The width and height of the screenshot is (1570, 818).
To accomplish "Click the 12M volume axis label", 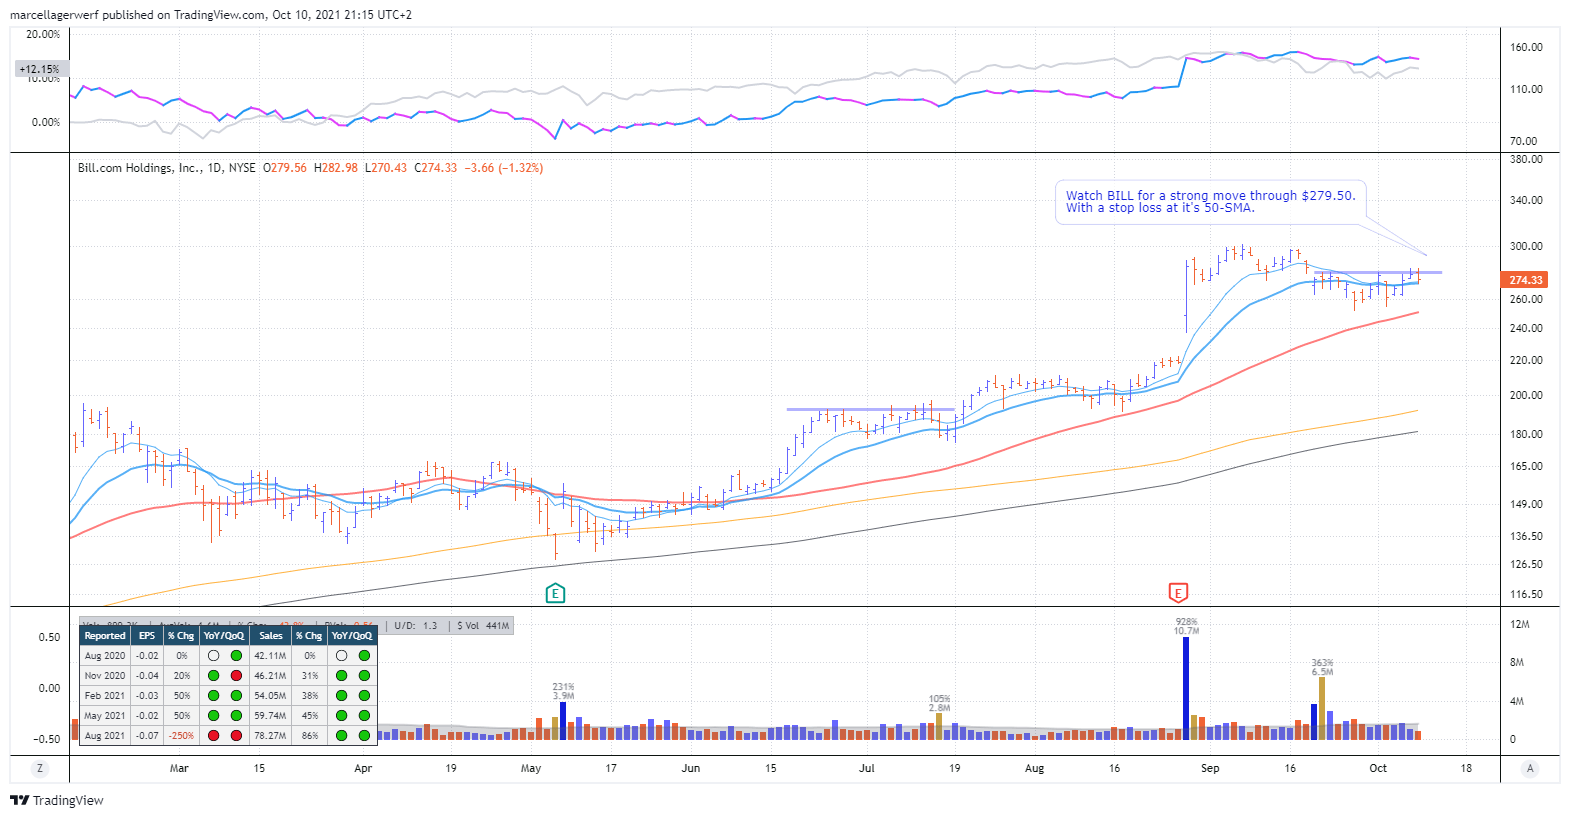I will click(x=1519, y=624).
